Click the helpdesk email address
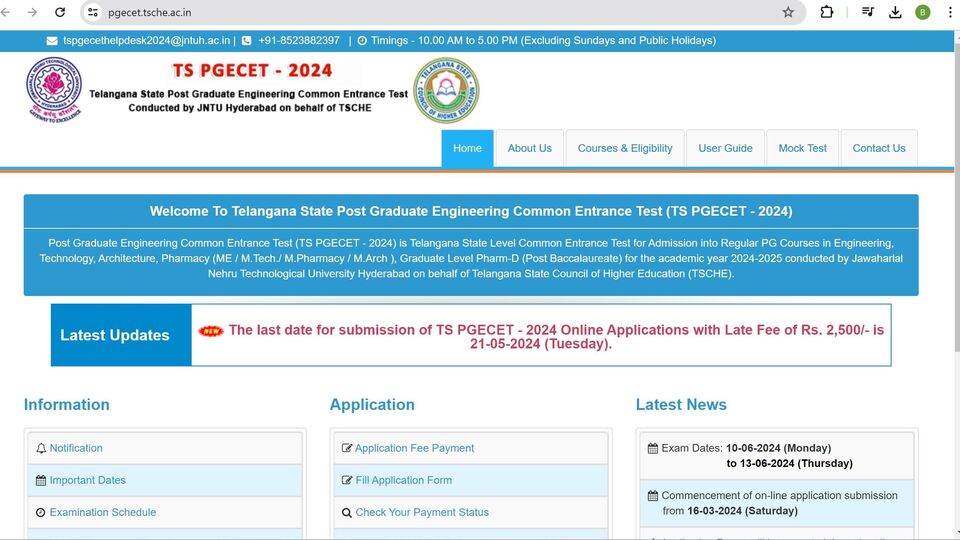 [146, 40]
